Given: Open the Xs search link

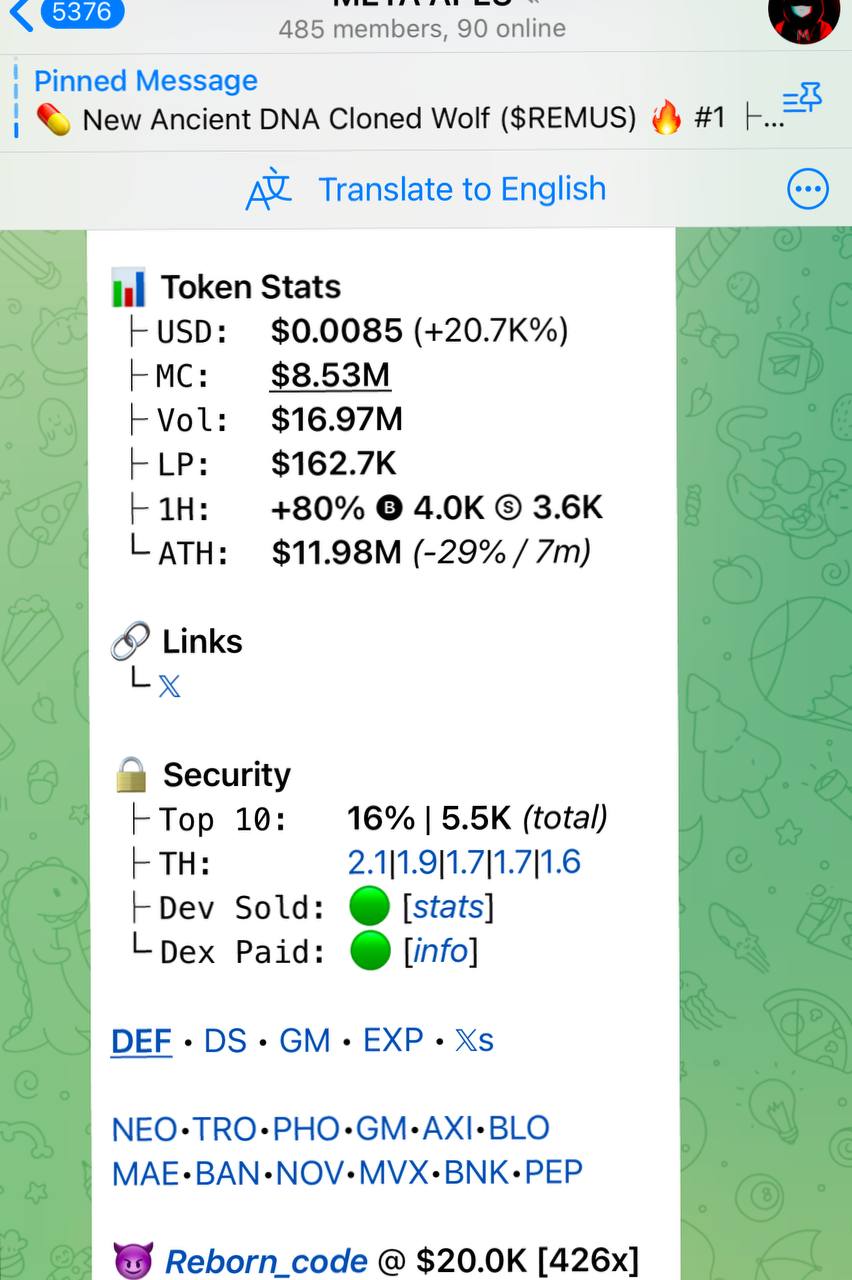Looking at the screenshot, I should pyautogui.click(x=474, y=1041).
